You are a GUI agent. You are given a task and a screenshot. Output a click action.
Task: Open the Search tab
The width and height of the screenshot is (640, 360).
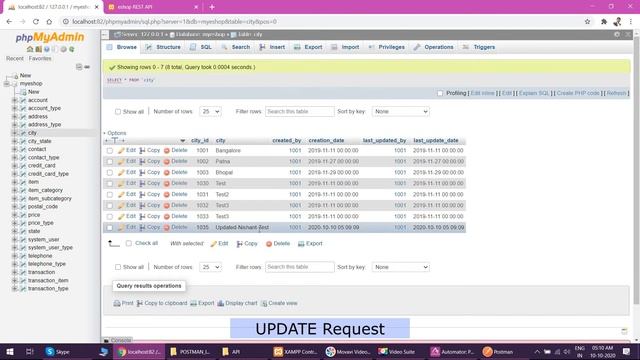click(236, 47)
